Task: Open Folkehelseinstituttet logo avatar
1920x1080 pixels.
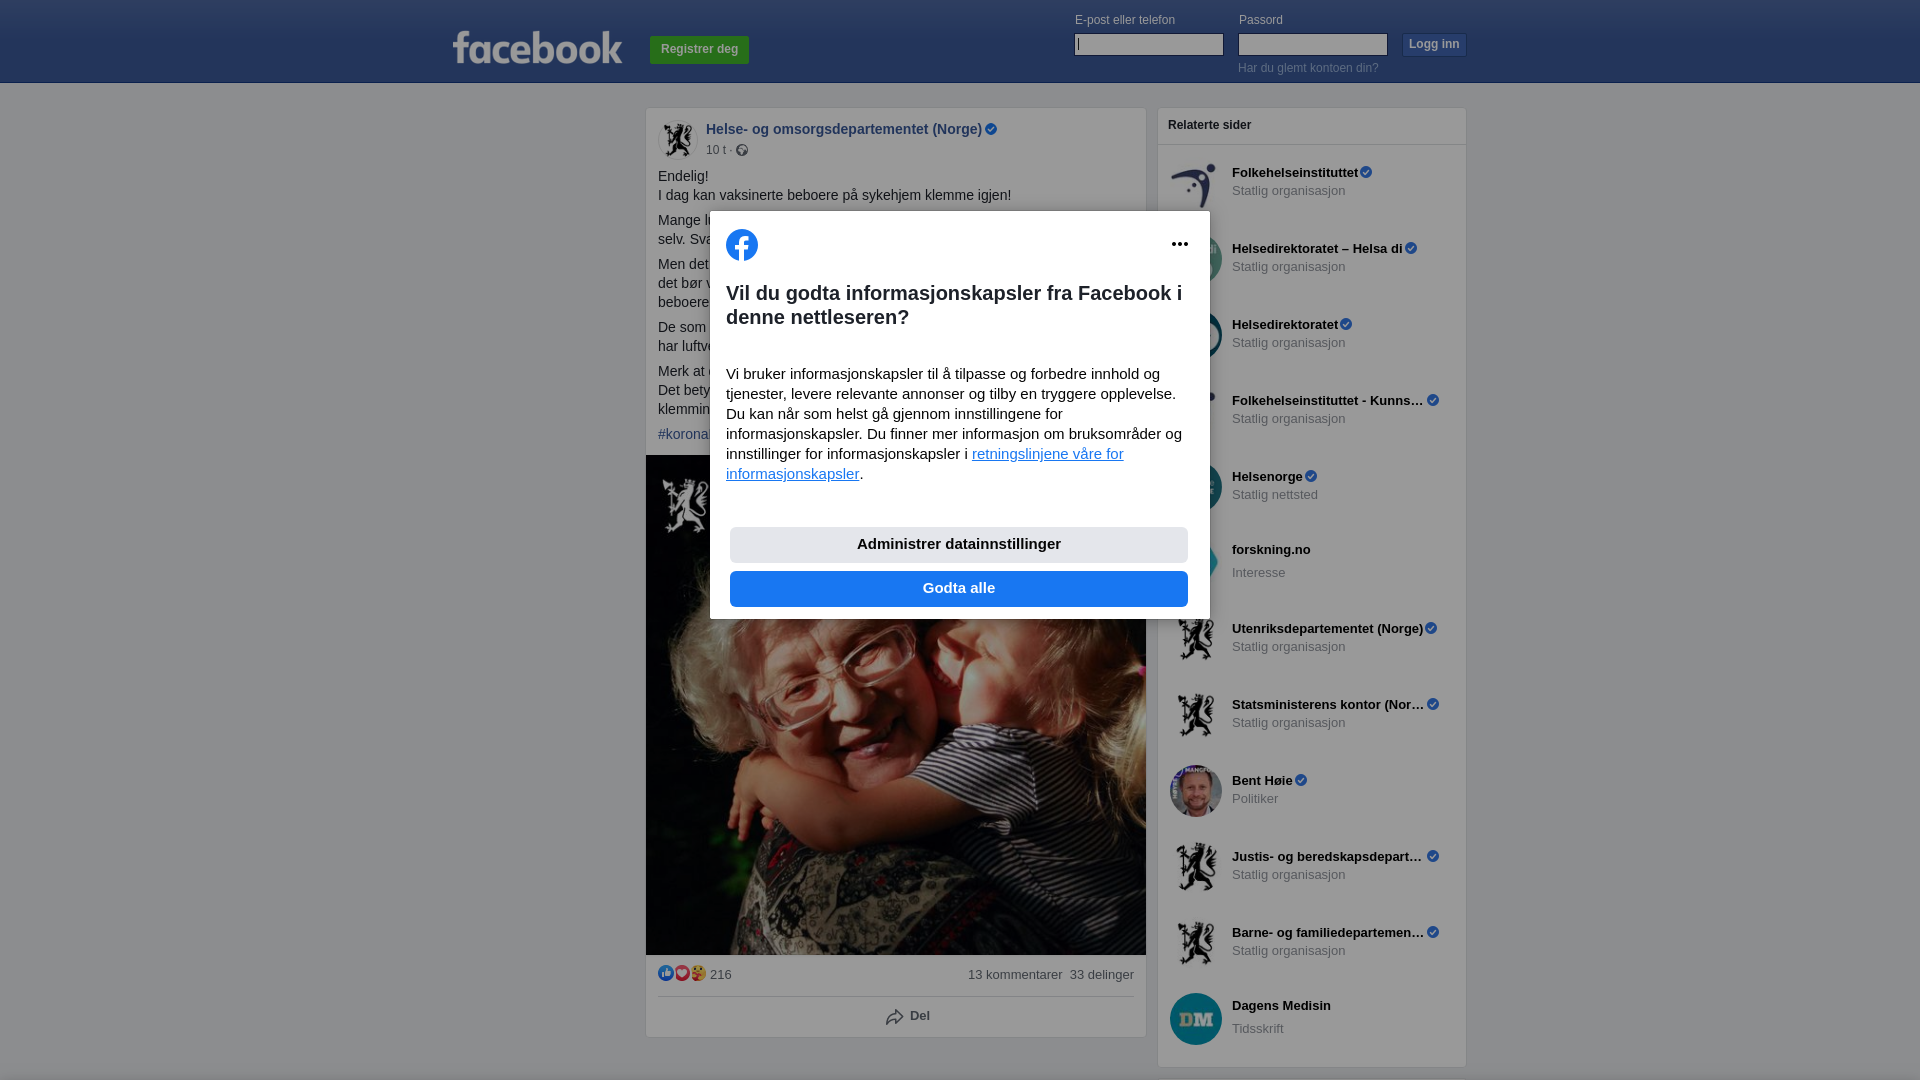Action: [x=1196, y=184]
